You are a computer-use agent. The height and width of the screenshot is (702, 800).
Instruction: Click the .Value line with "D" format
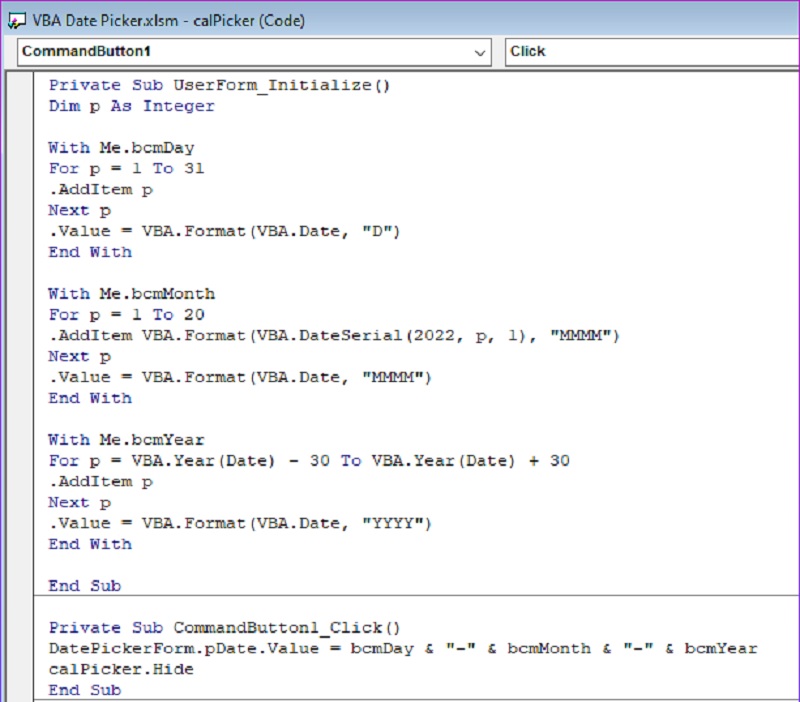(224, 231)
